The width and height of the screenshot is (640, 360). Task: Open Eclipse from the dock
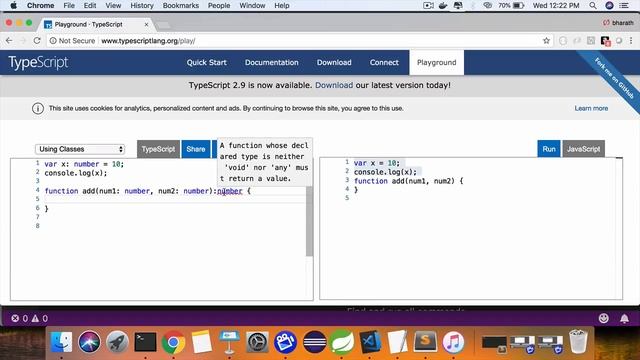pyautogui.click(x=314, y=342)
